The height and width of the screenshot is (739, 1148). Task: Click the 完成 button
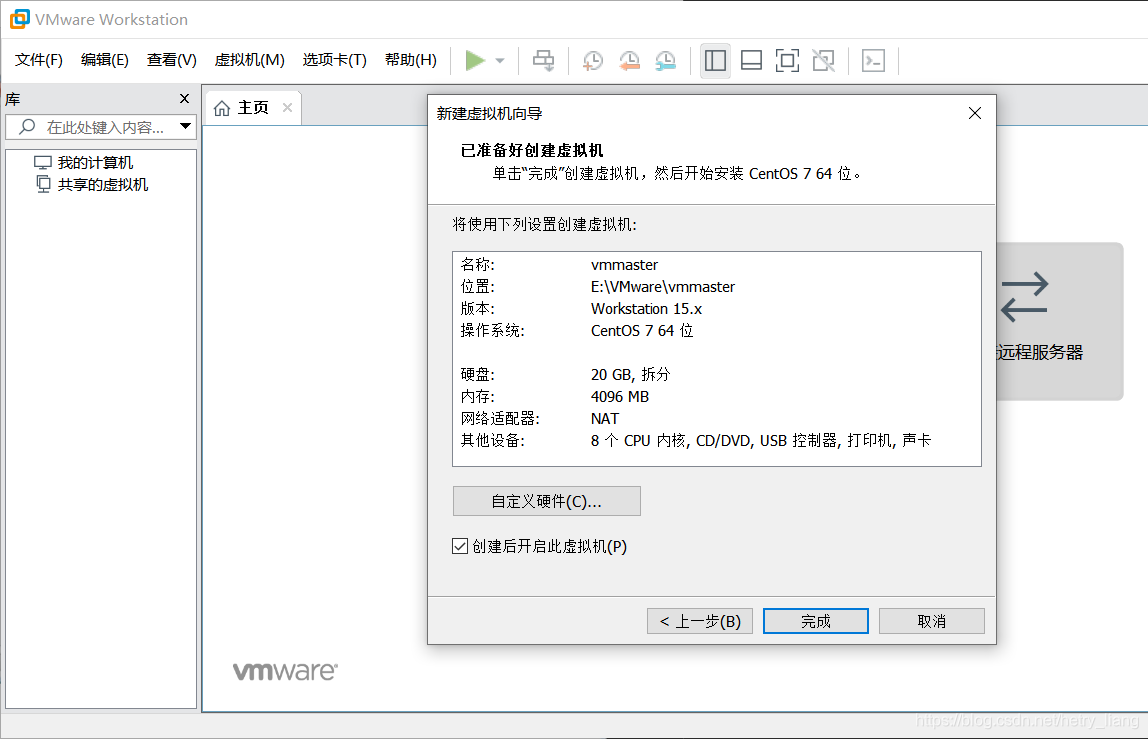point(816,621)
